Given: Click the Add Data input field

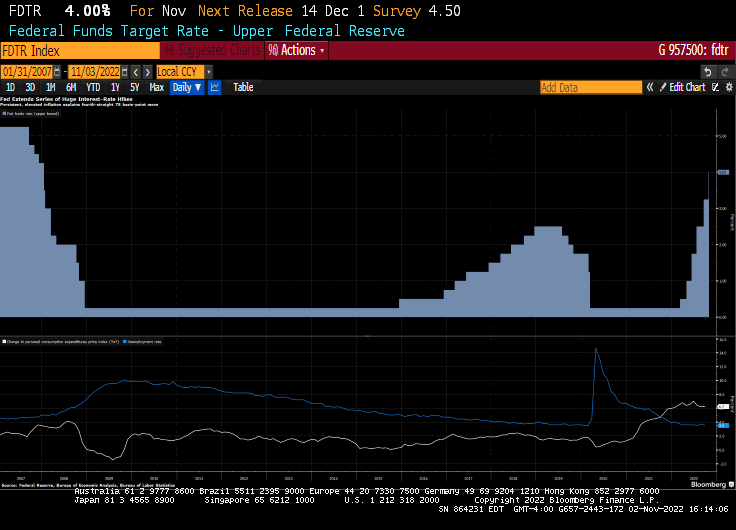Looking at the screenshot, I should pos(590,87).
